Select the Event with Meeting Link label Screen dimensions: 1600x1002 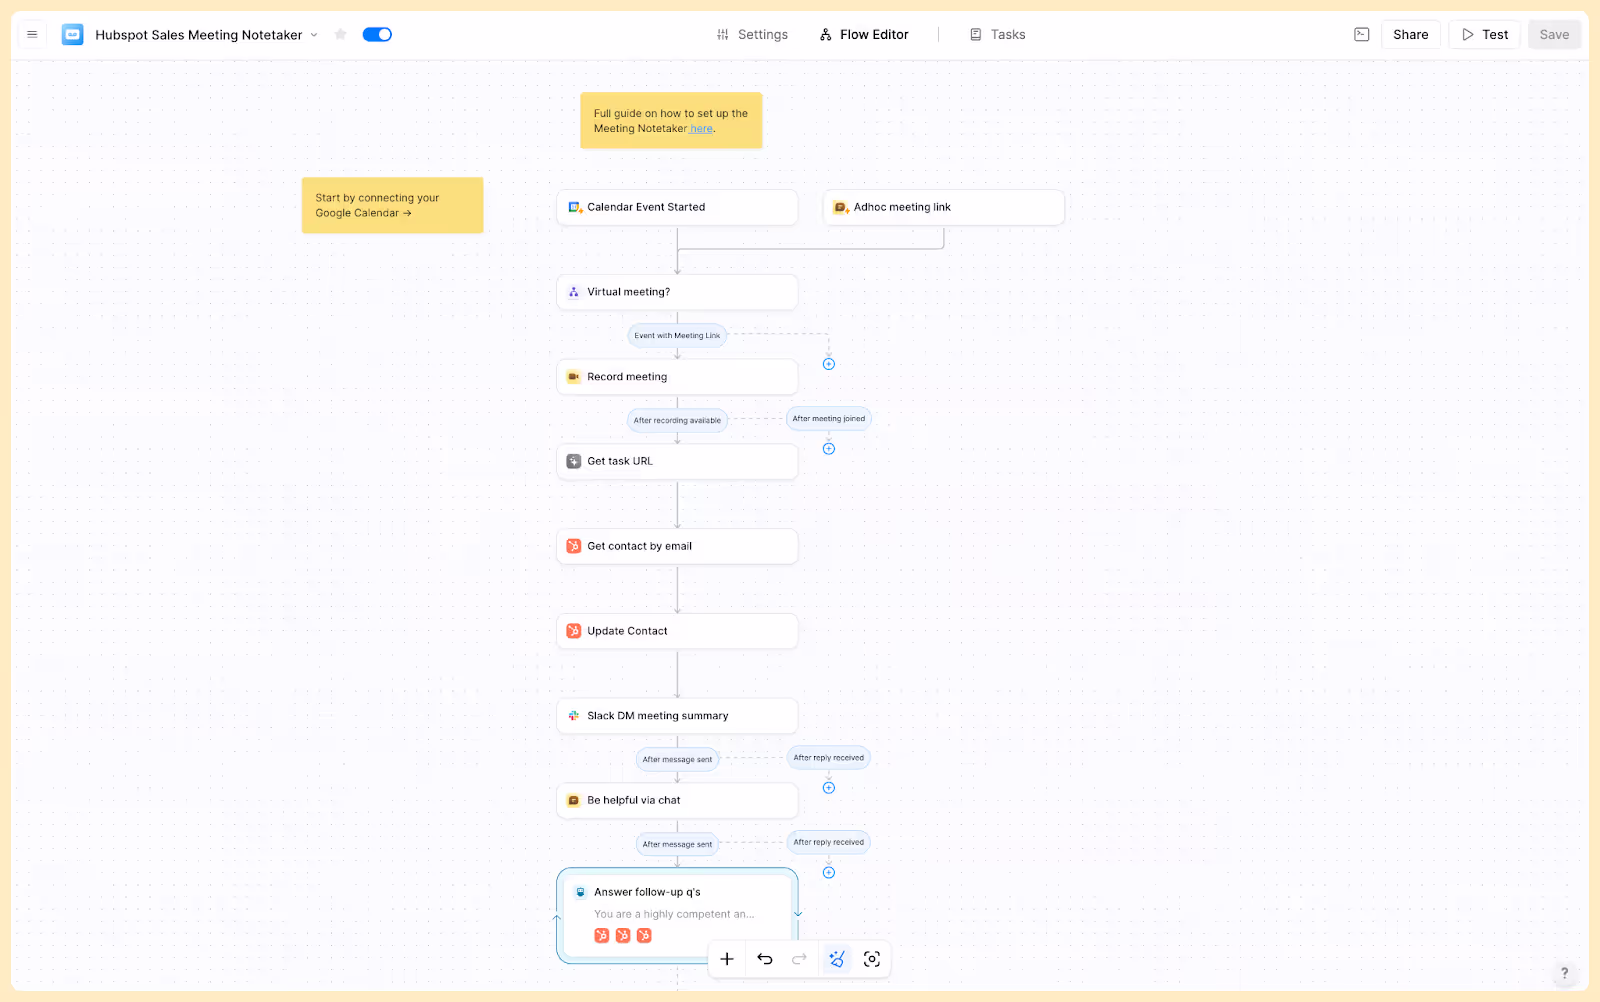point(677,336)
